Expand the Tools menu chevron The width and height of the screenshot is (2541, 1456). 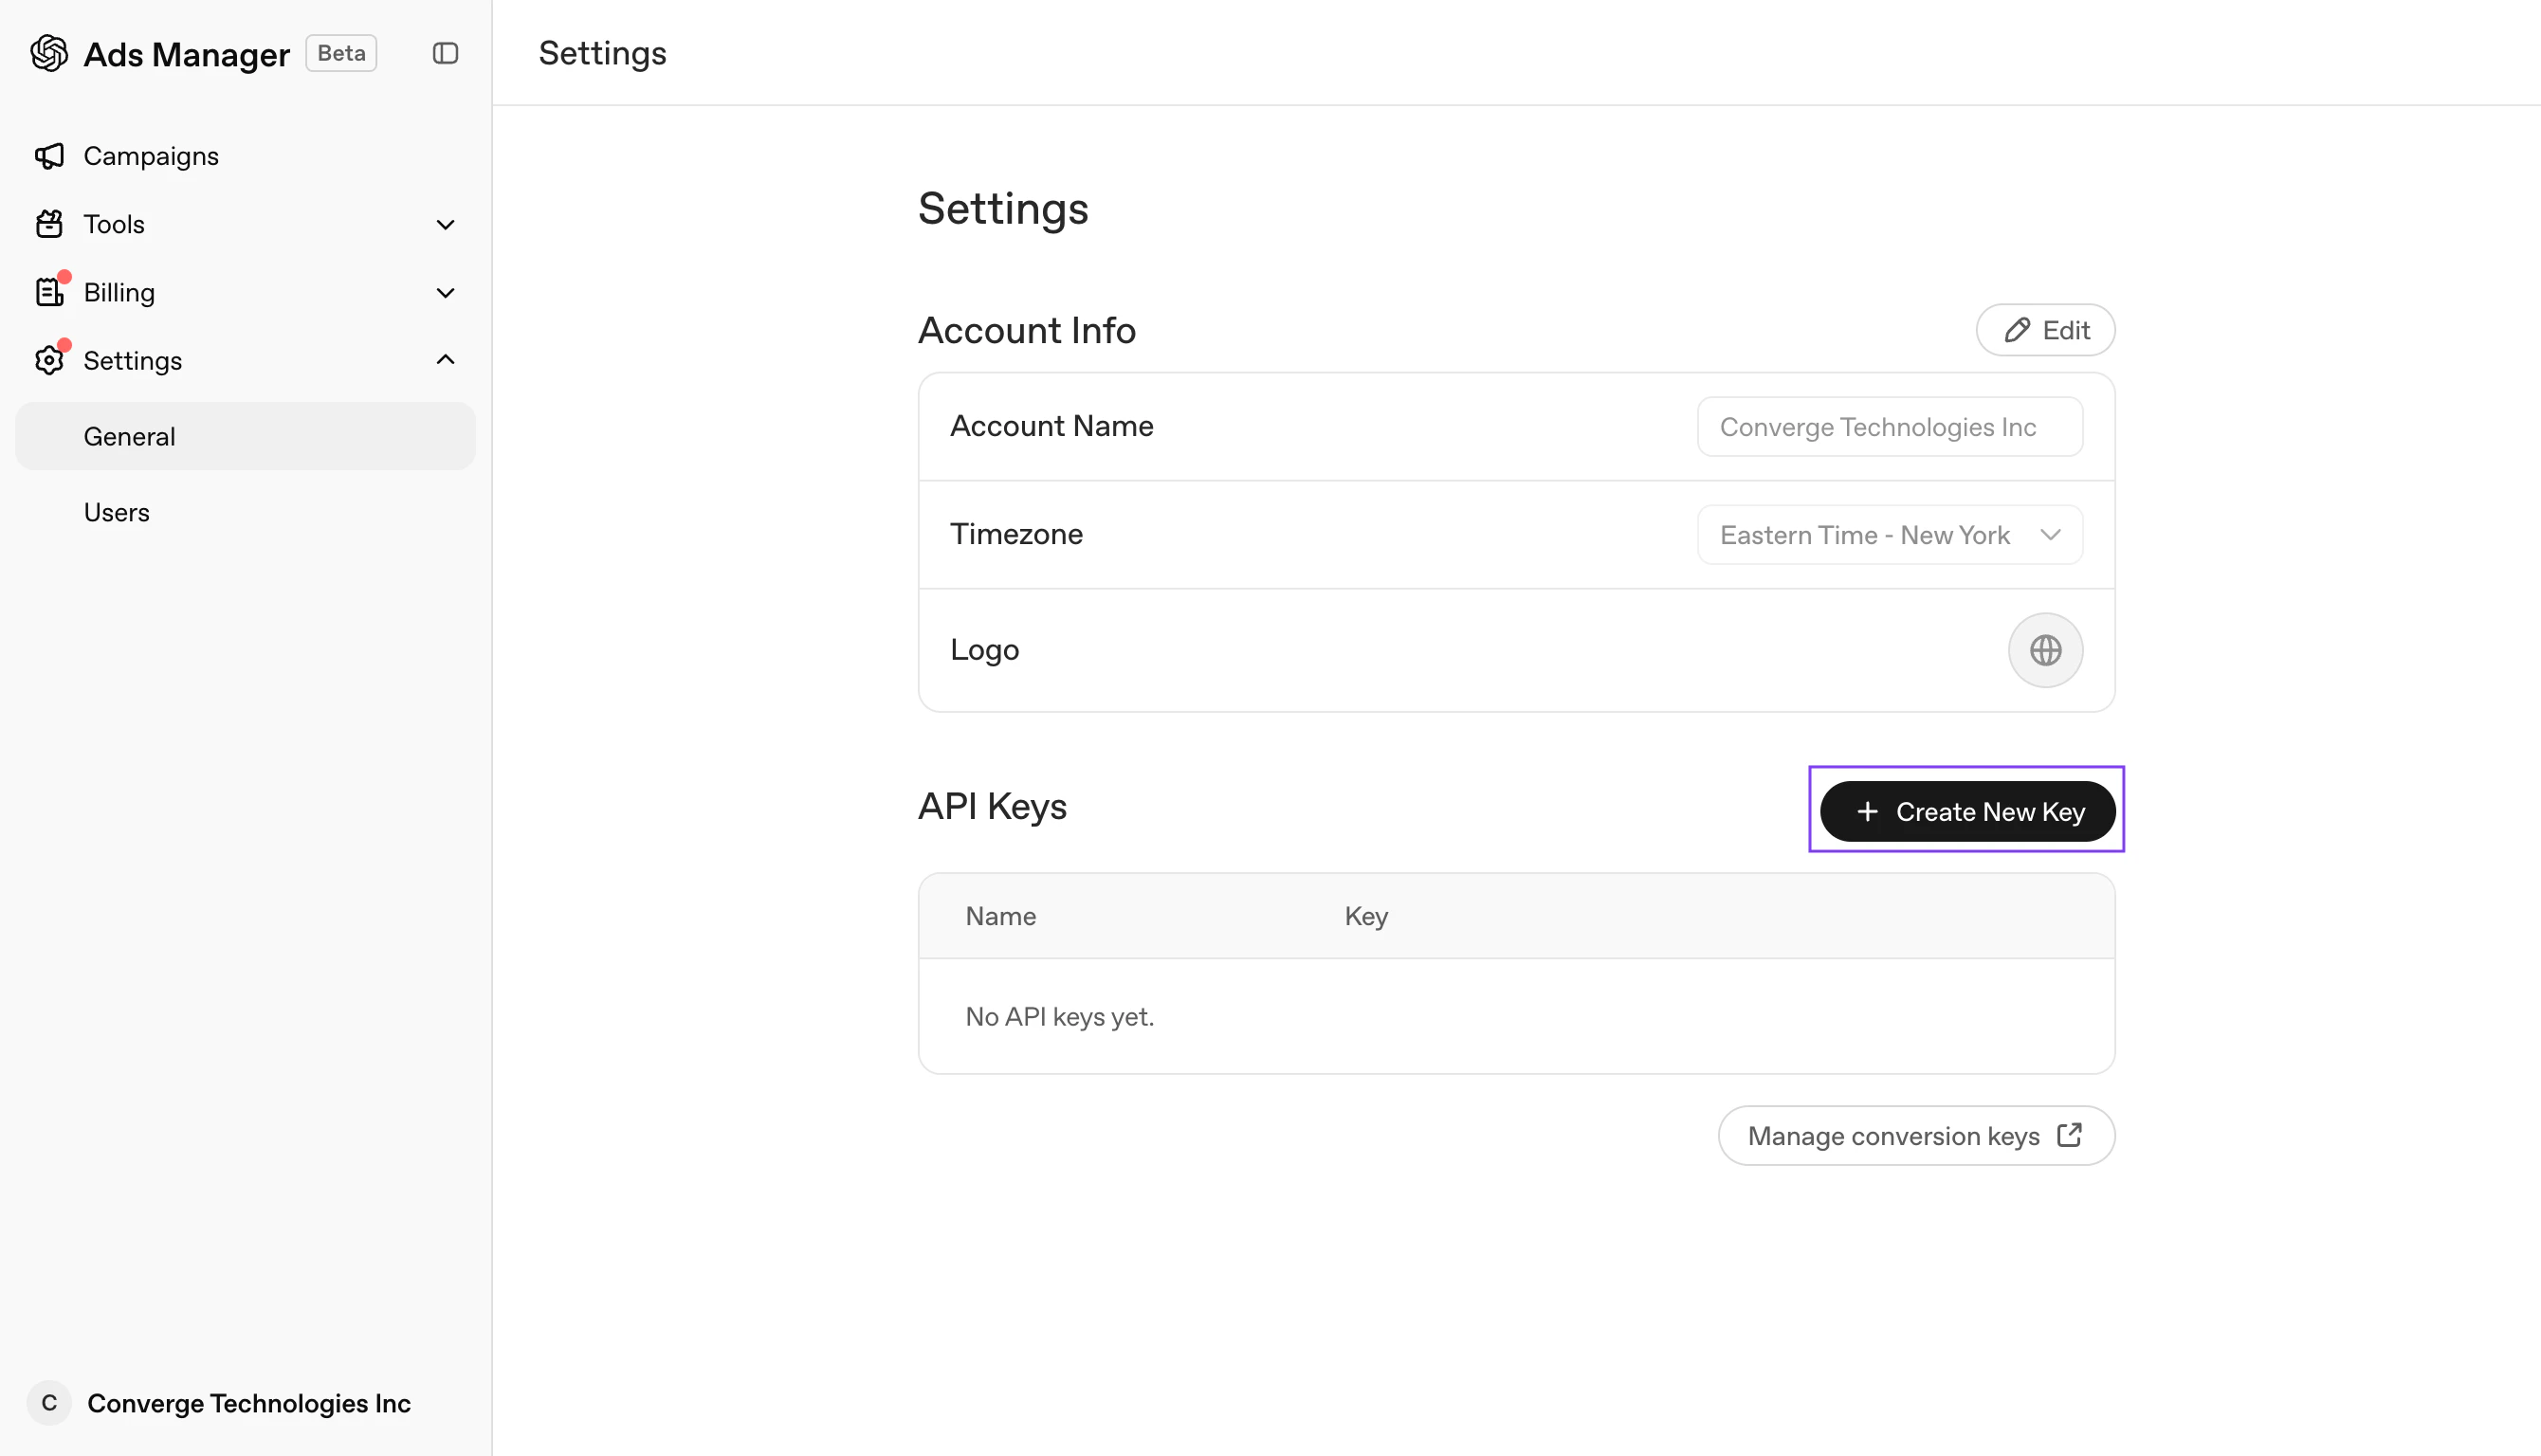(x=446, y=224)
